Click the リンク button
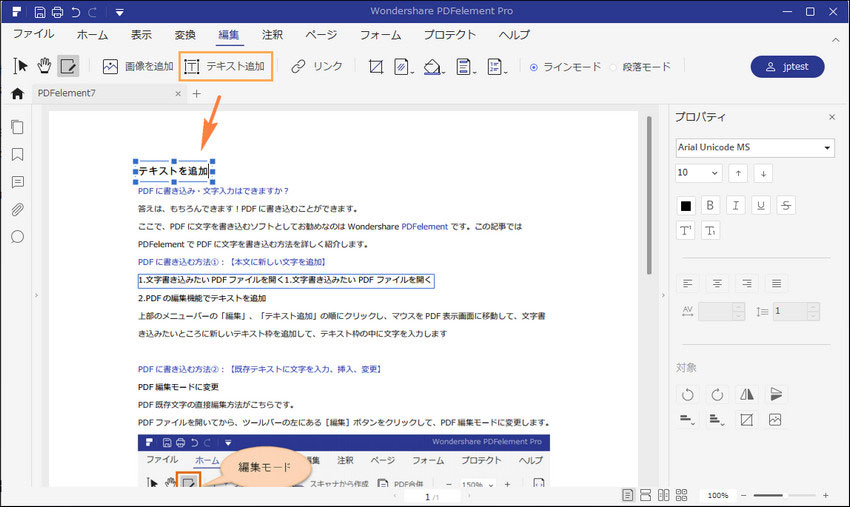 coord(317,66)
